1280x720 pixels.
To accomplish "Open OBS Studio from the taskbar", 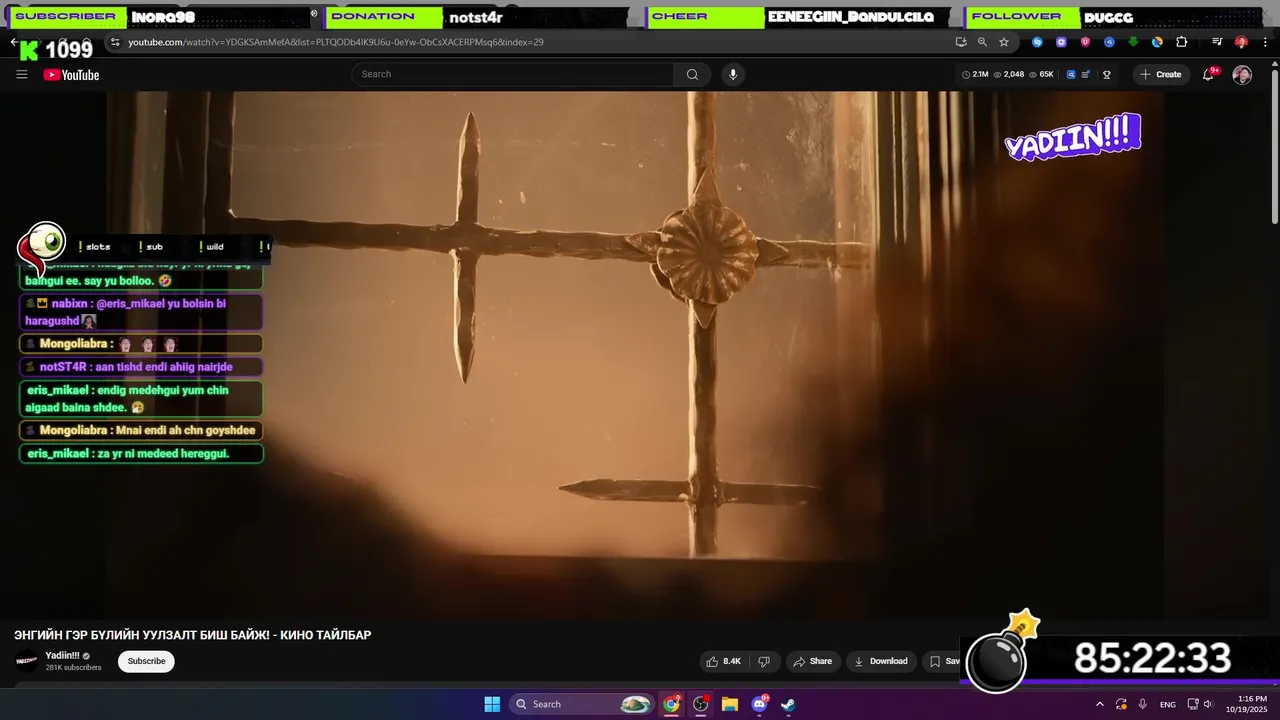I will 701,704.
